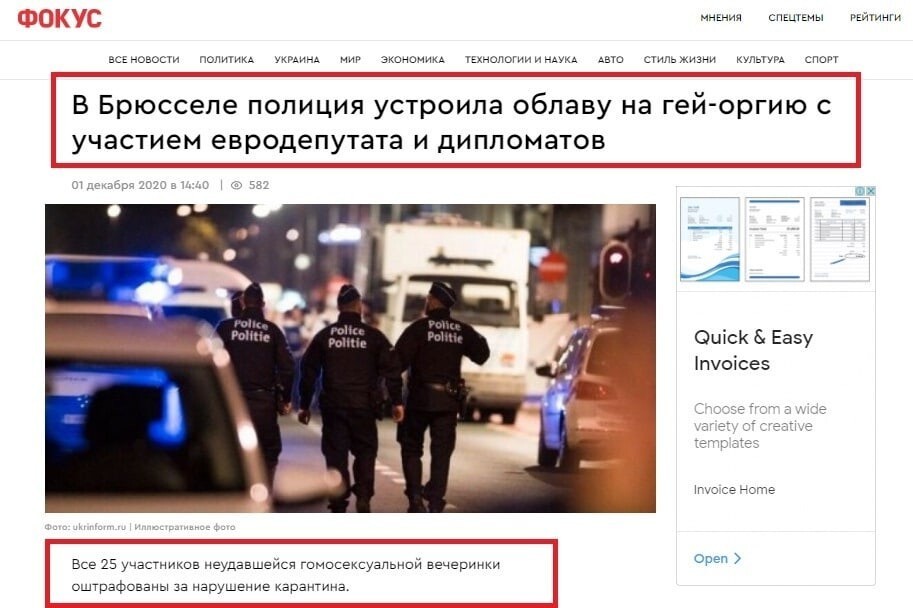Click the chevron next to Open
This screenshot has width=913, height=608.
tap(737, 558)
